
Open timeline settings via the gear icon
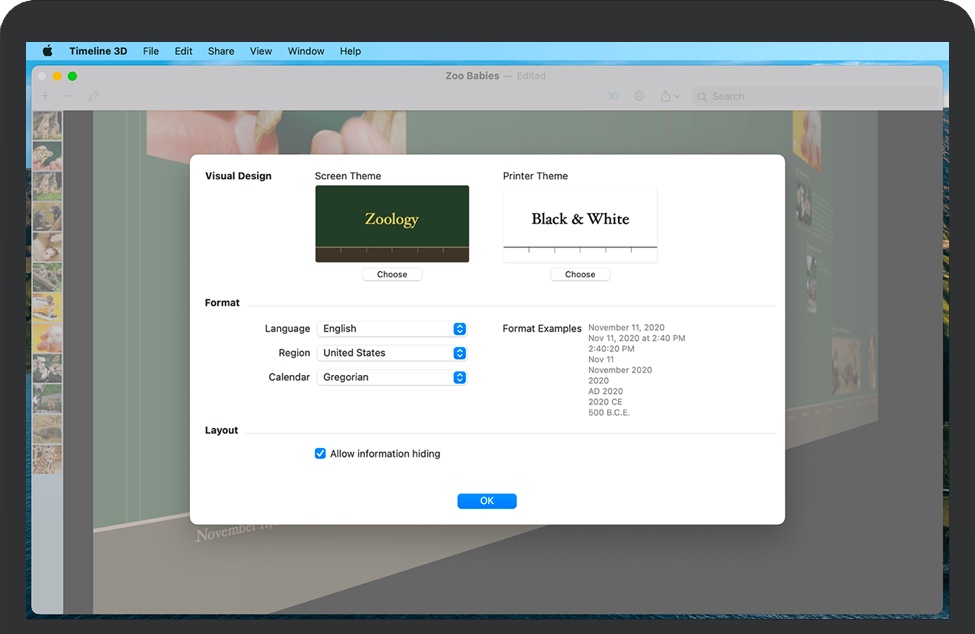(639, 95)
